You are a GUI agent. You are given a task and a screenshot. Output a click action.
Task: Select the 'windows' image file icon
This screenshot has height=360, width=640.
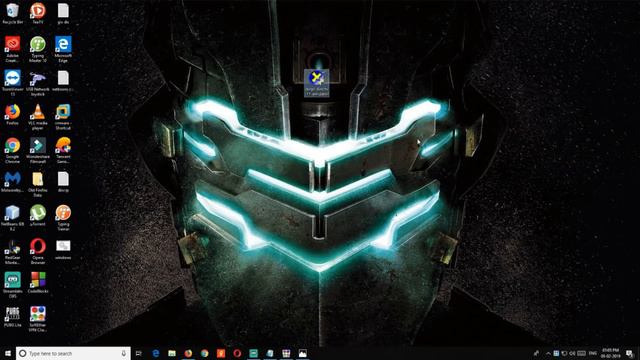pyautogui.click(x=63, y=249)
